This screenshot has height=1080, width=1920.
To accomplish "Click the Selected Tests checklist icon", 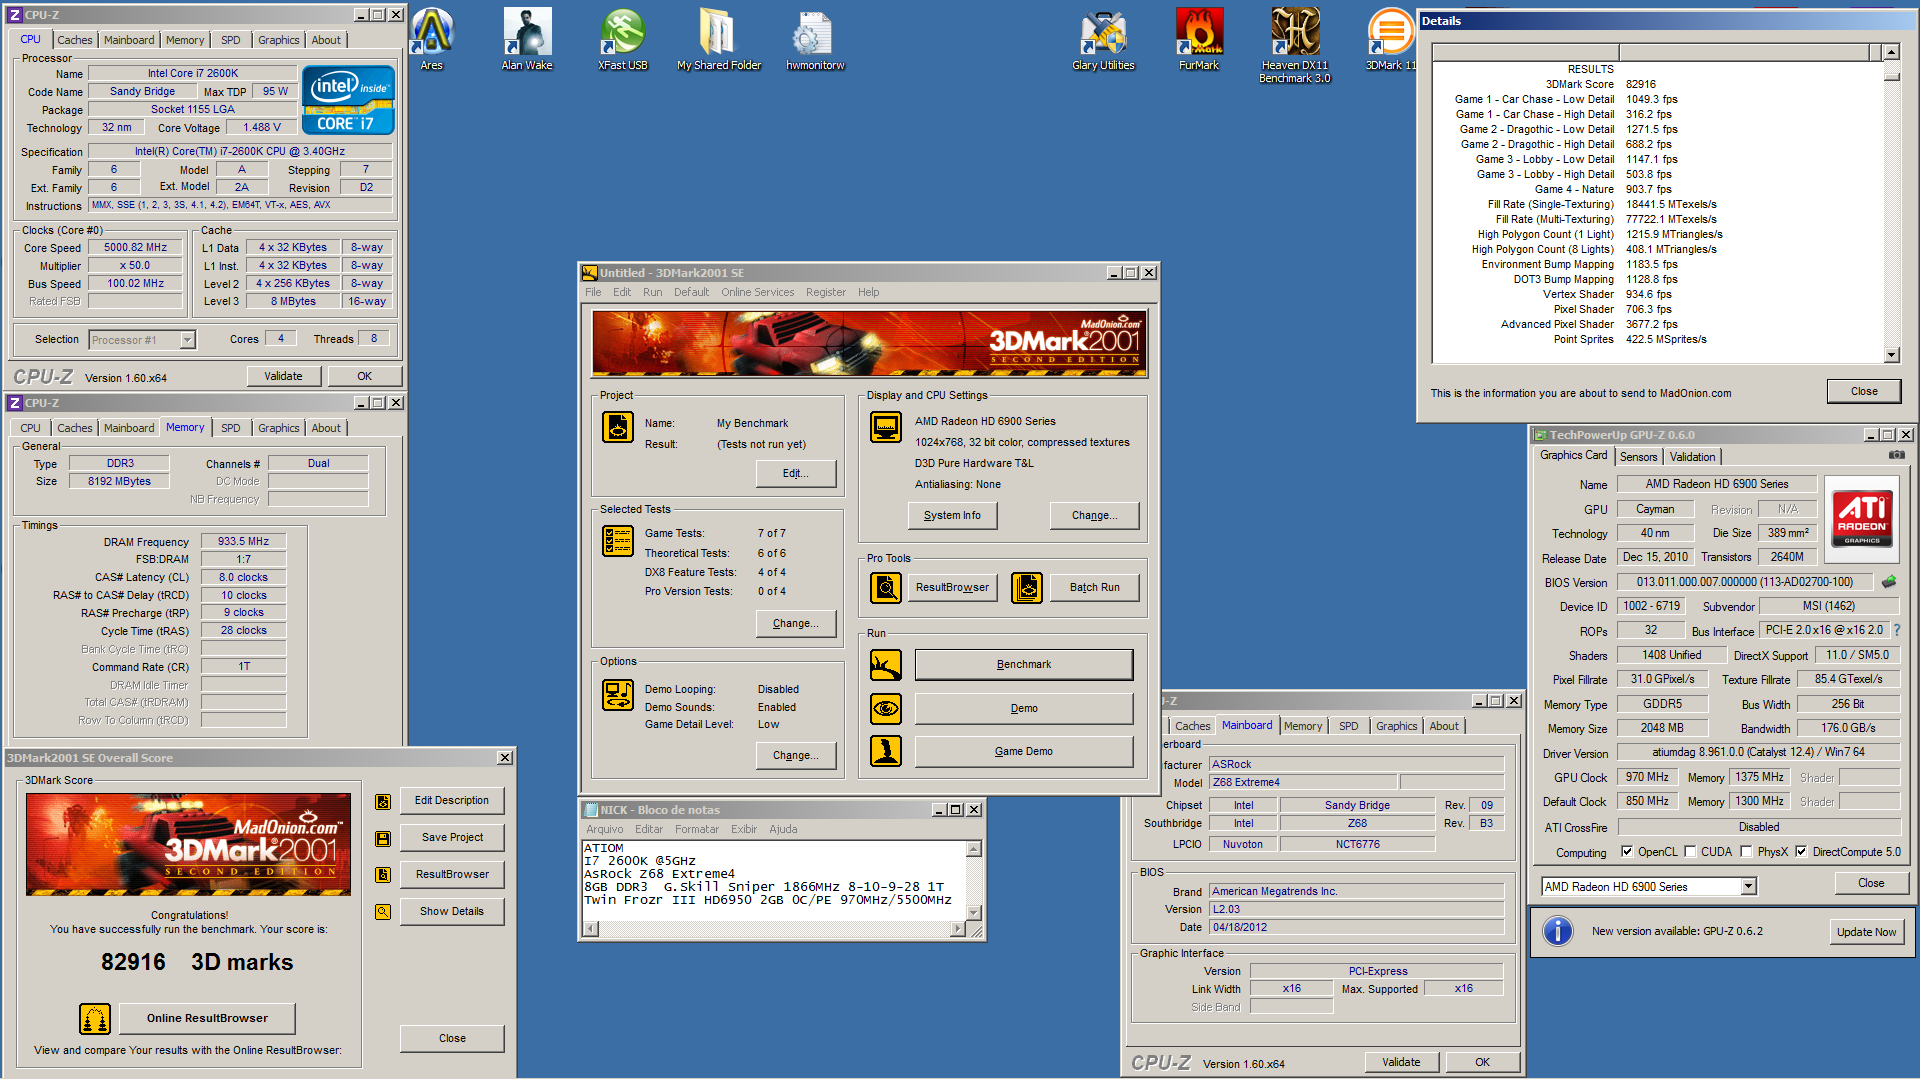I will click(x=618, y=541).
